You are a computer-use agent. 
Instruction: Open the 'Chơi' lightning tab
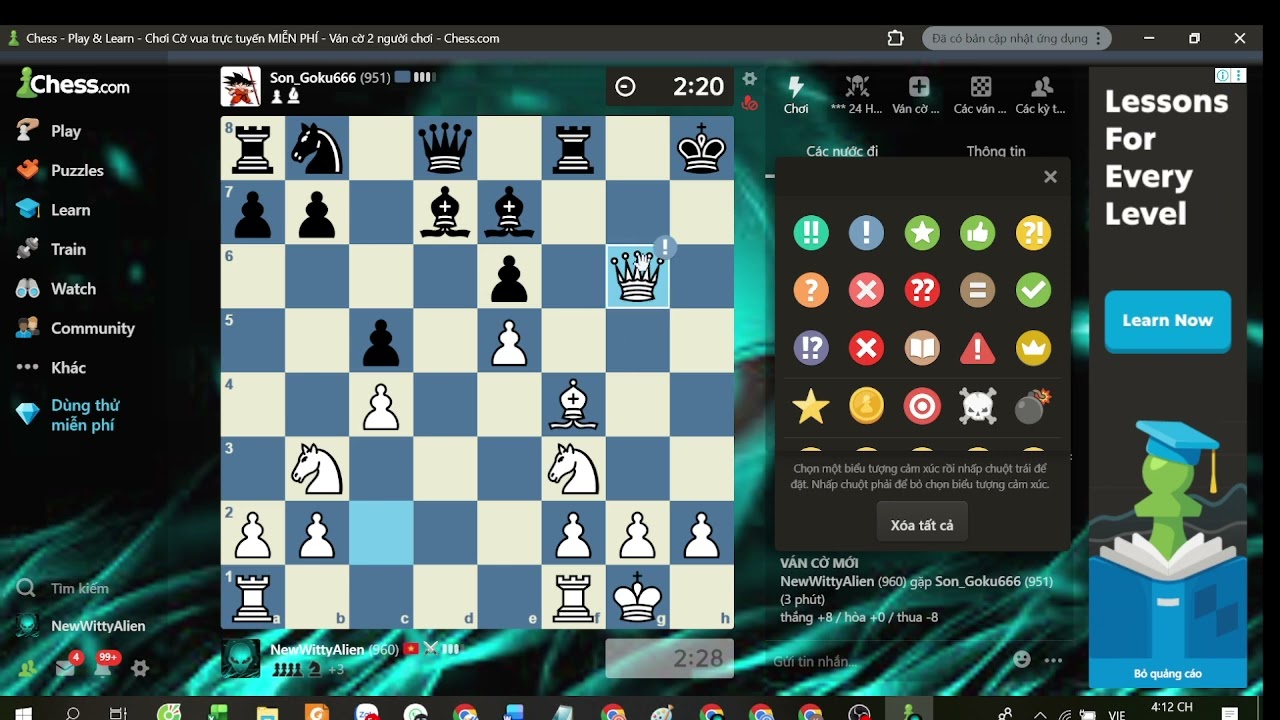pyautogui.click(x=796, y=94)
